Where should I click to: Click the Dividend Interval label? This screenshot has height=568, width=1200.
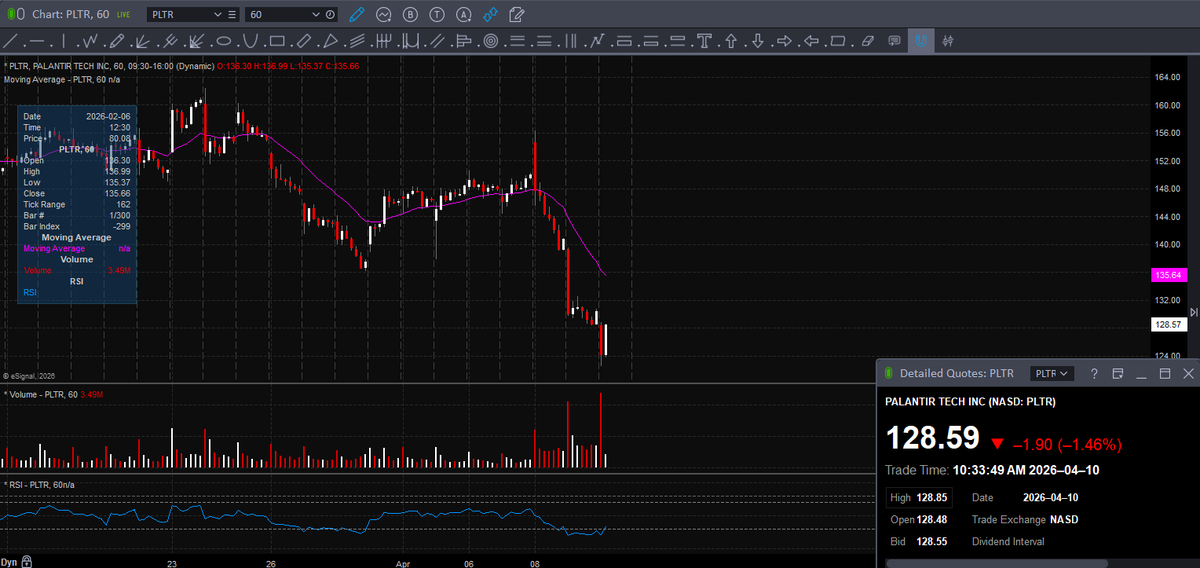(1008, 541)
